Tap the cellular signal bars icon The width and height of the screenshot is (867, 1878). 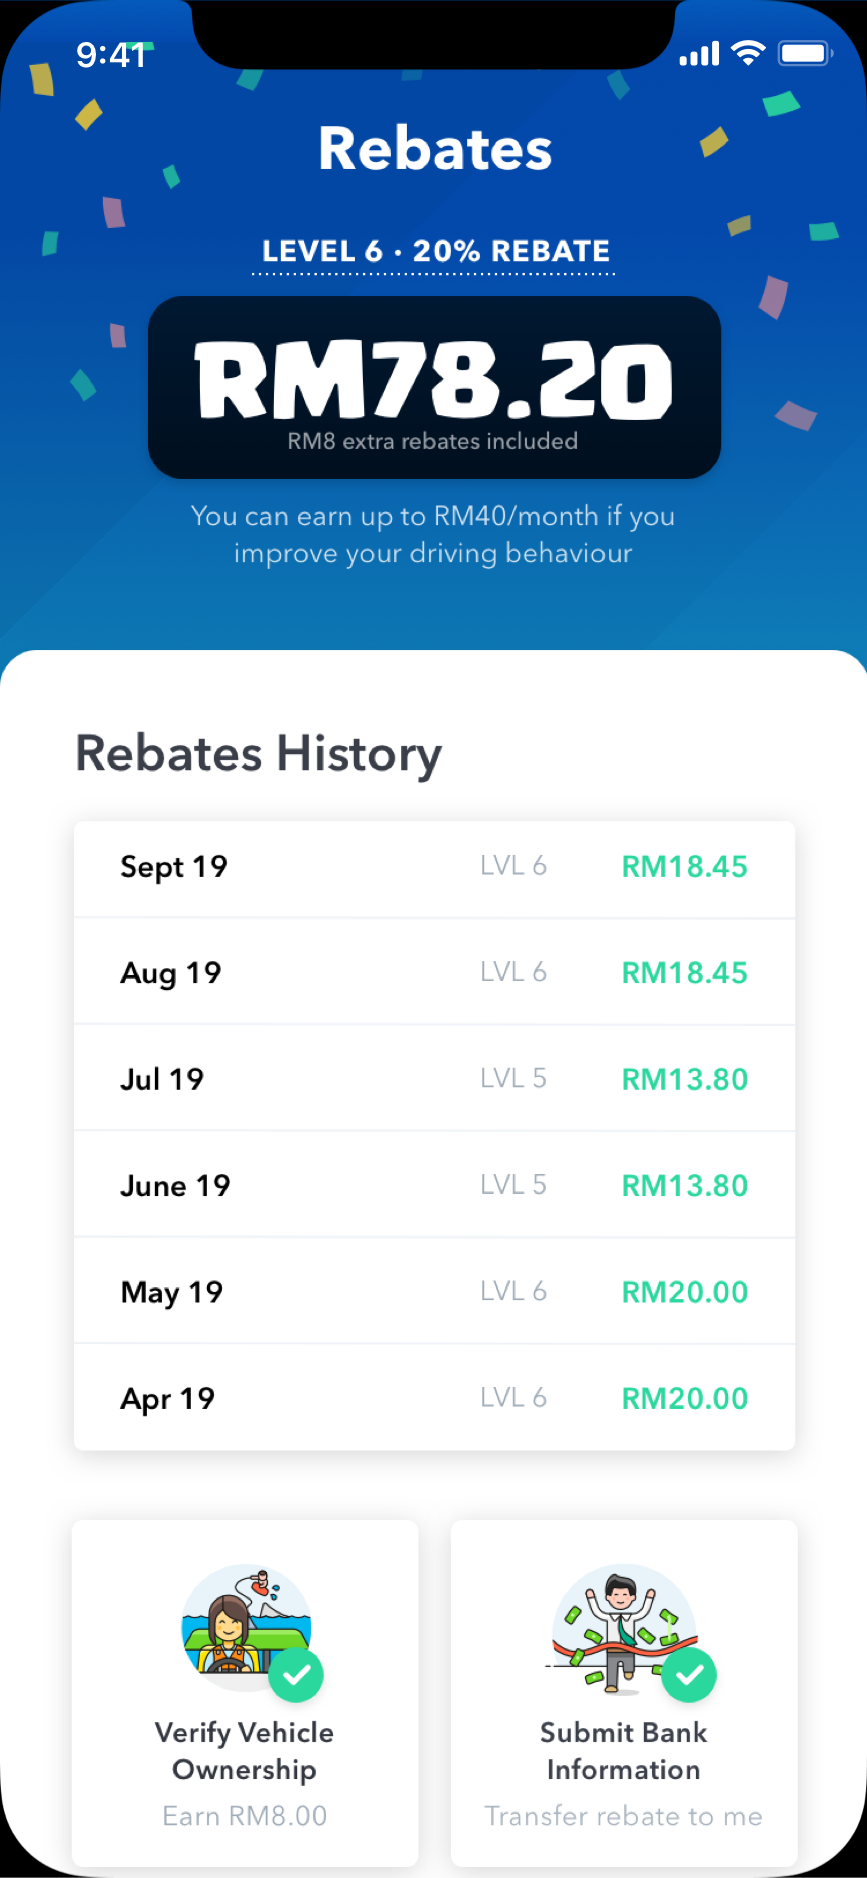(699, 54)
